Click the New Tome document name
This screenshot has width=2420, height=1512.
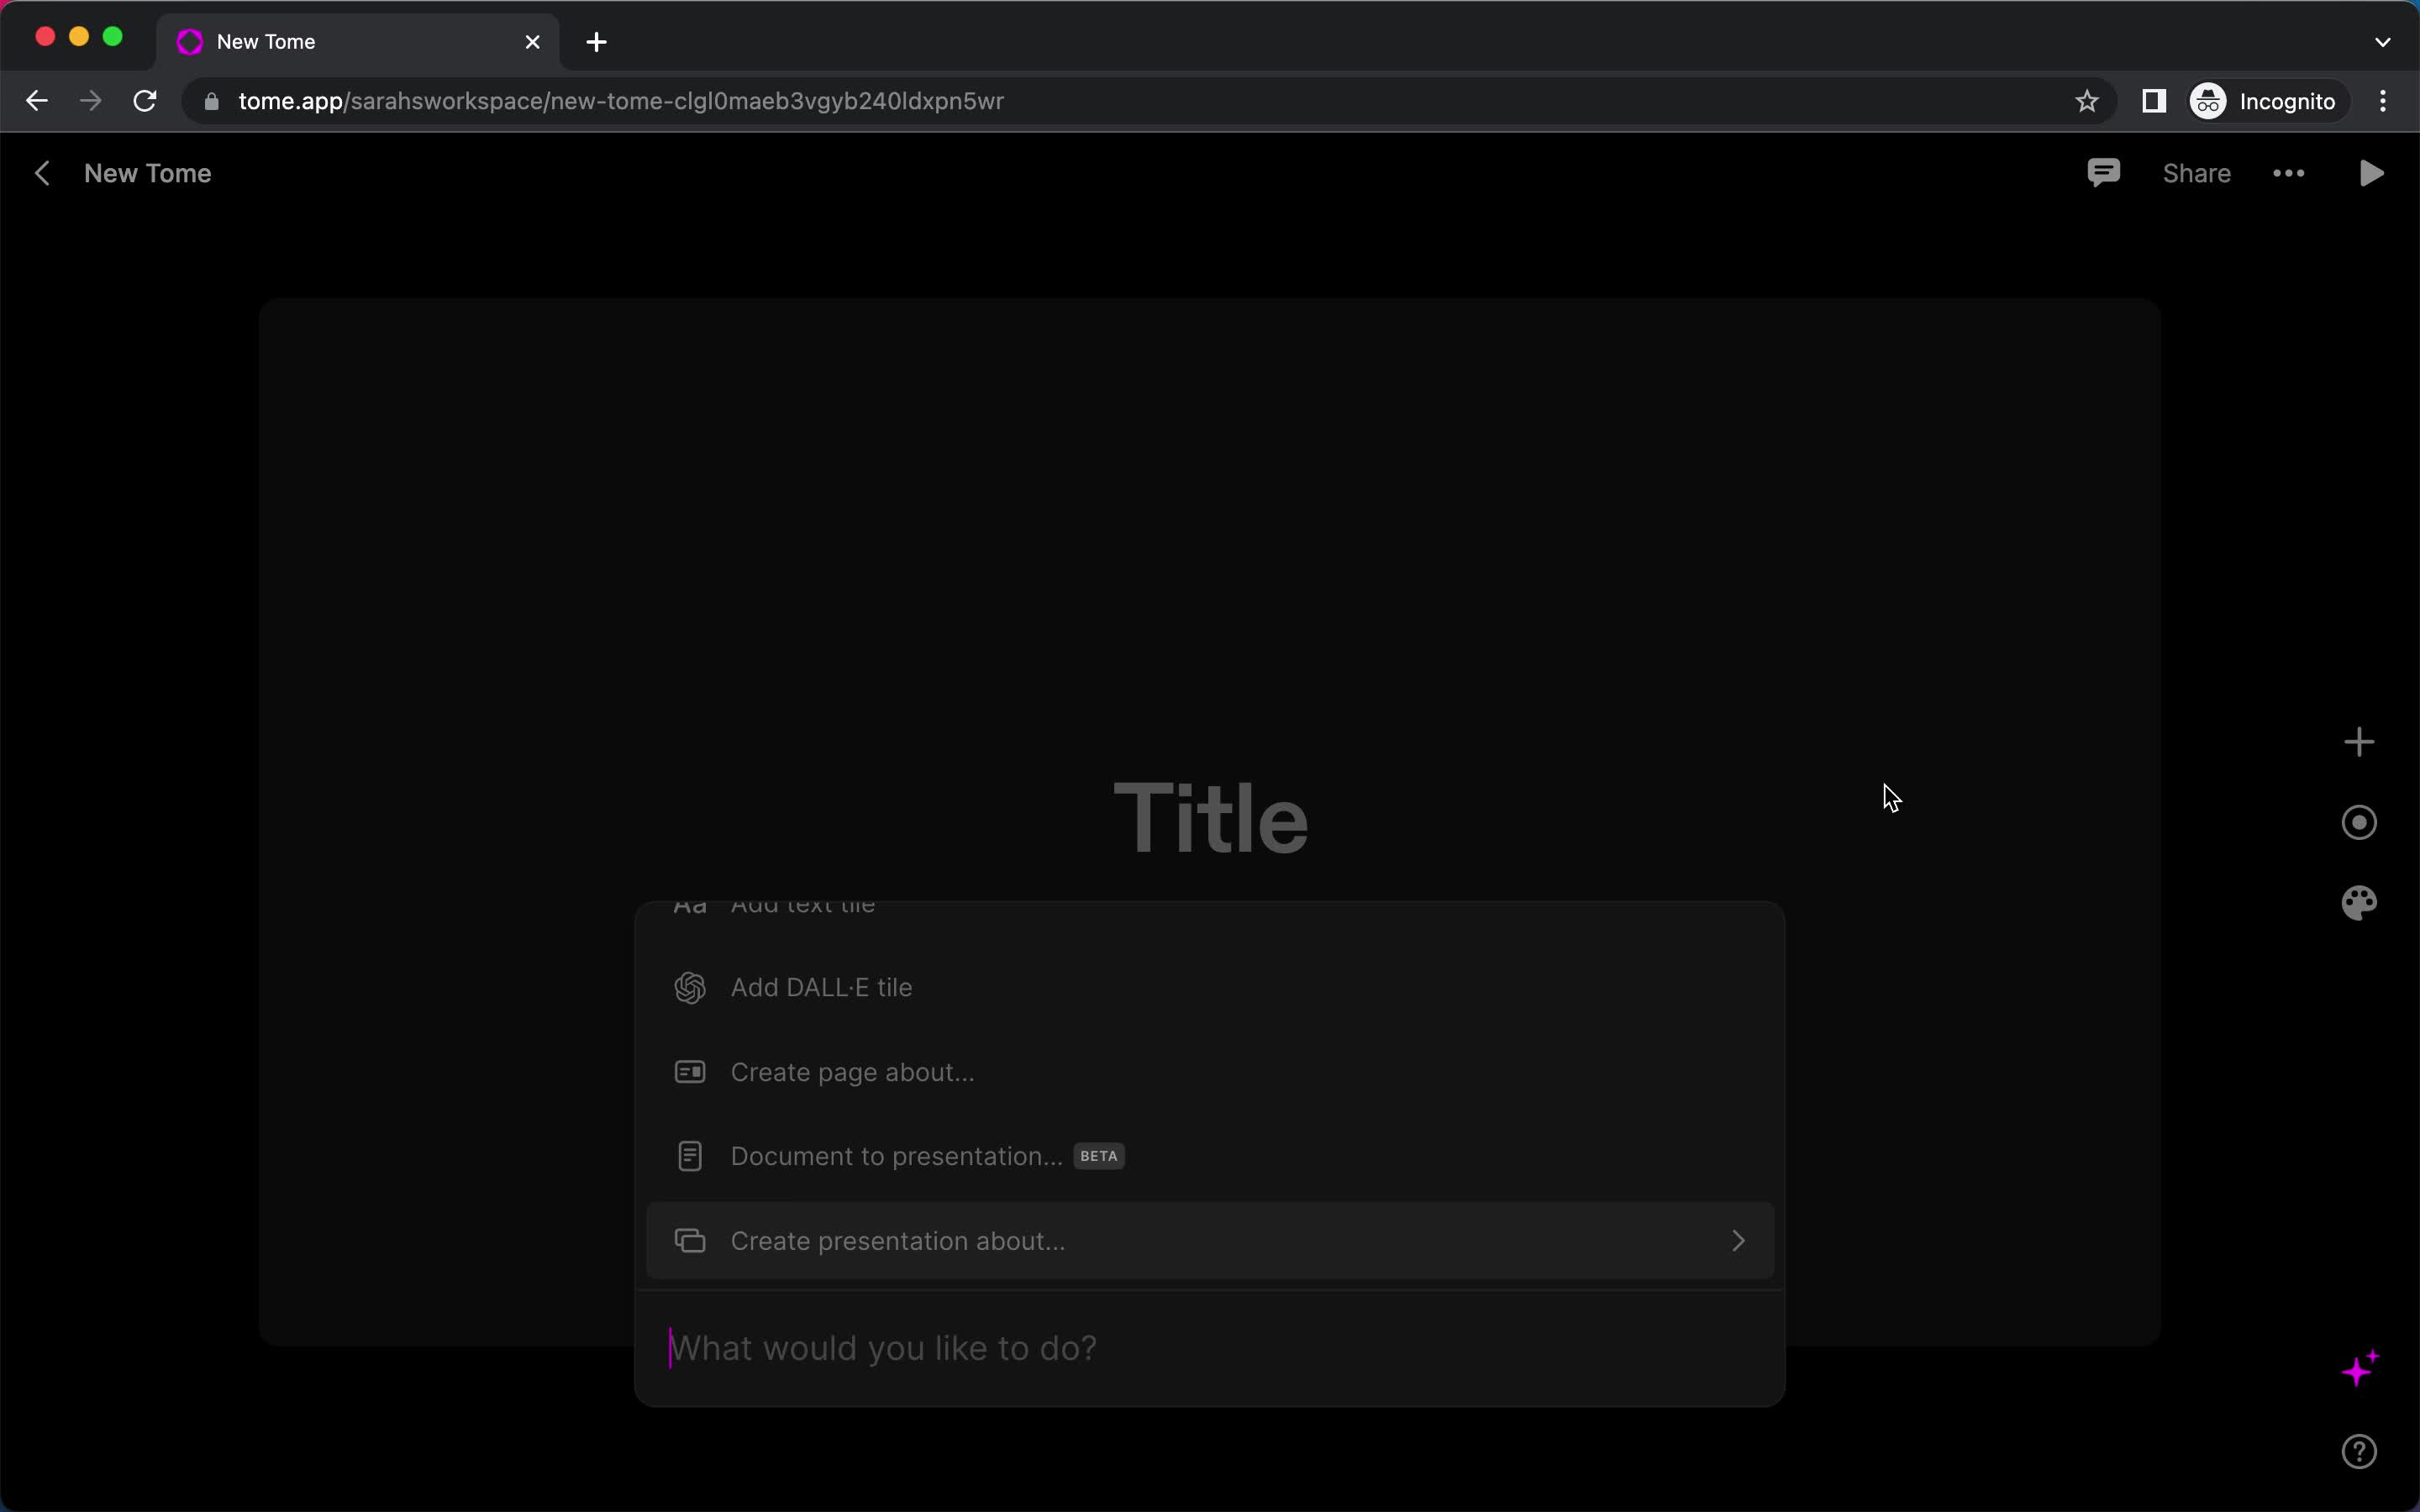tap(148, 173)
